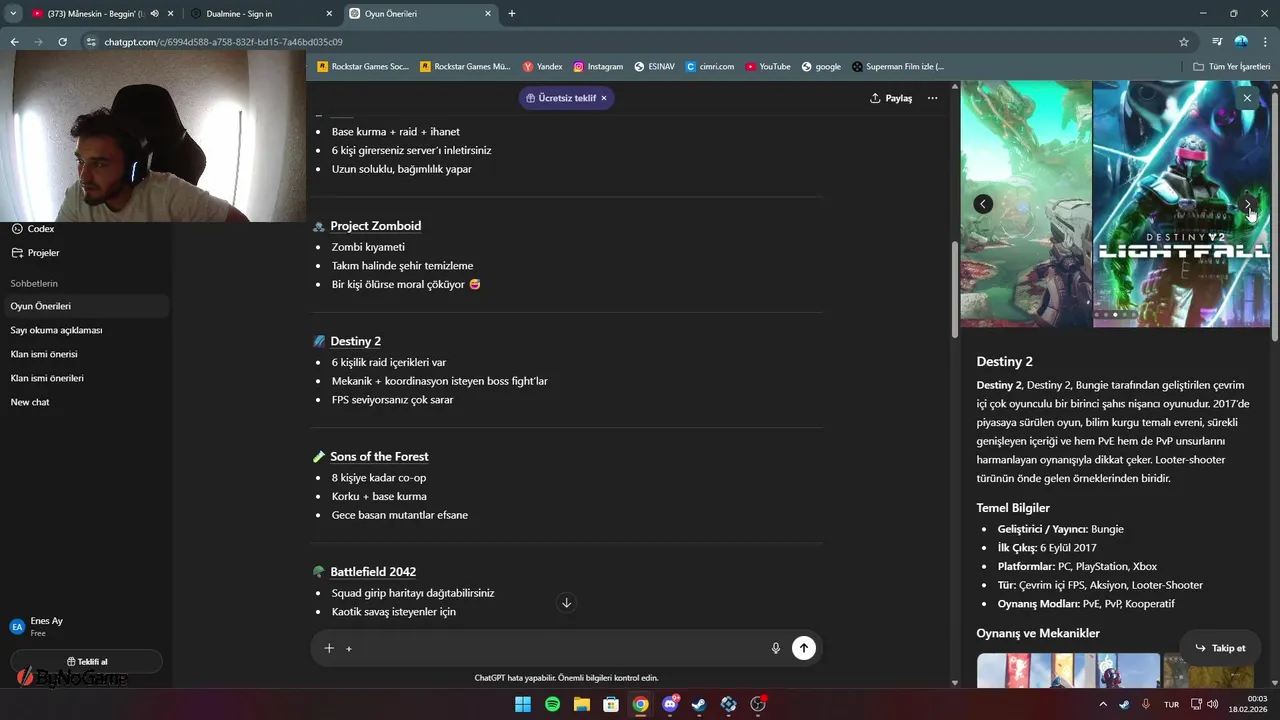
Task: Open the Tüm Yer İşaretleri folder
Action: (1231, 67)
